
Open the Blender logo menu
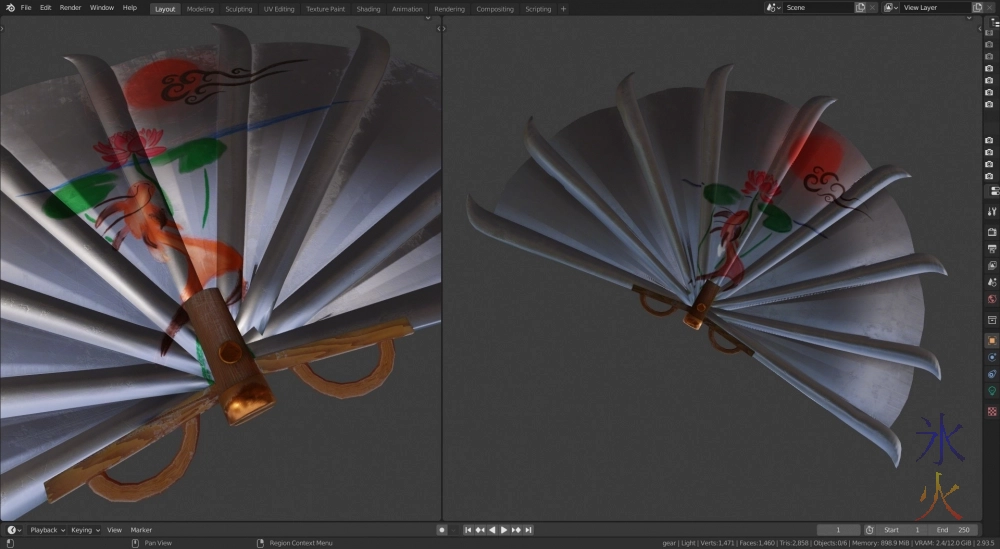pyautogui.click(x=9, y=8)
